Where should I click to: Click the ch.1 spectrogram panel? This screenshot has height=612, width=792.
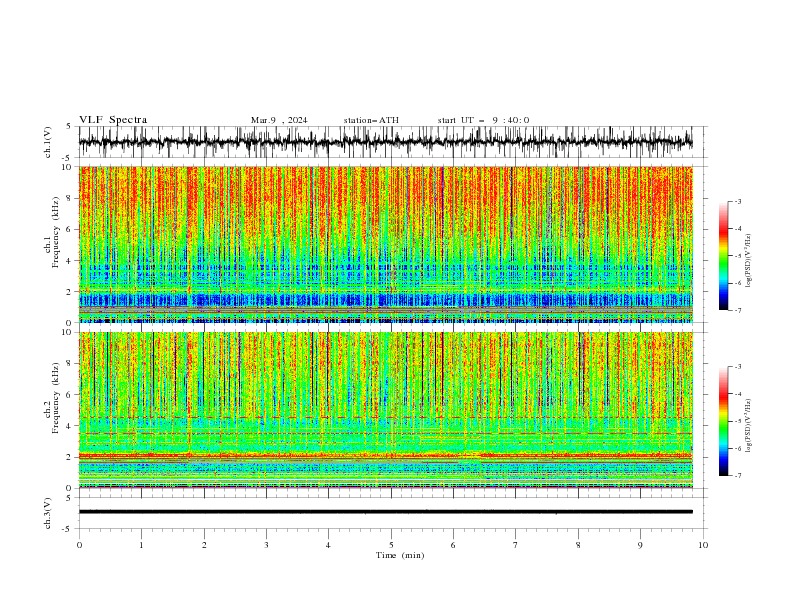[385, 244]
